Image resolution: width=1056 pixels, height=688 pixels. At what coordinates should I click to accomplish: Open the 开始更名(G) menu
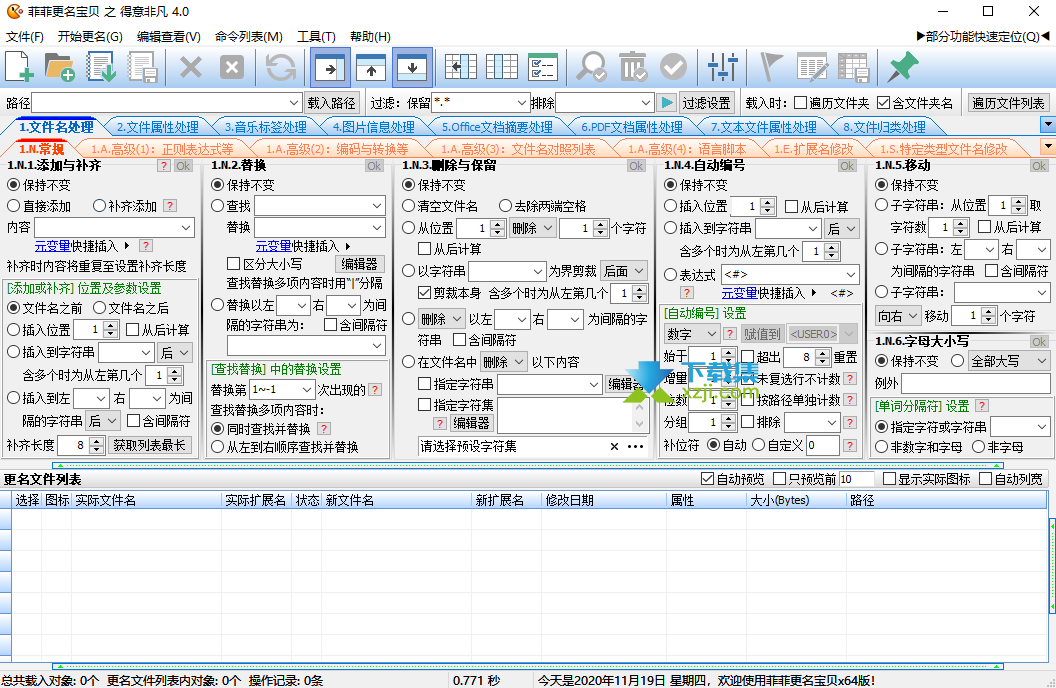90,36
